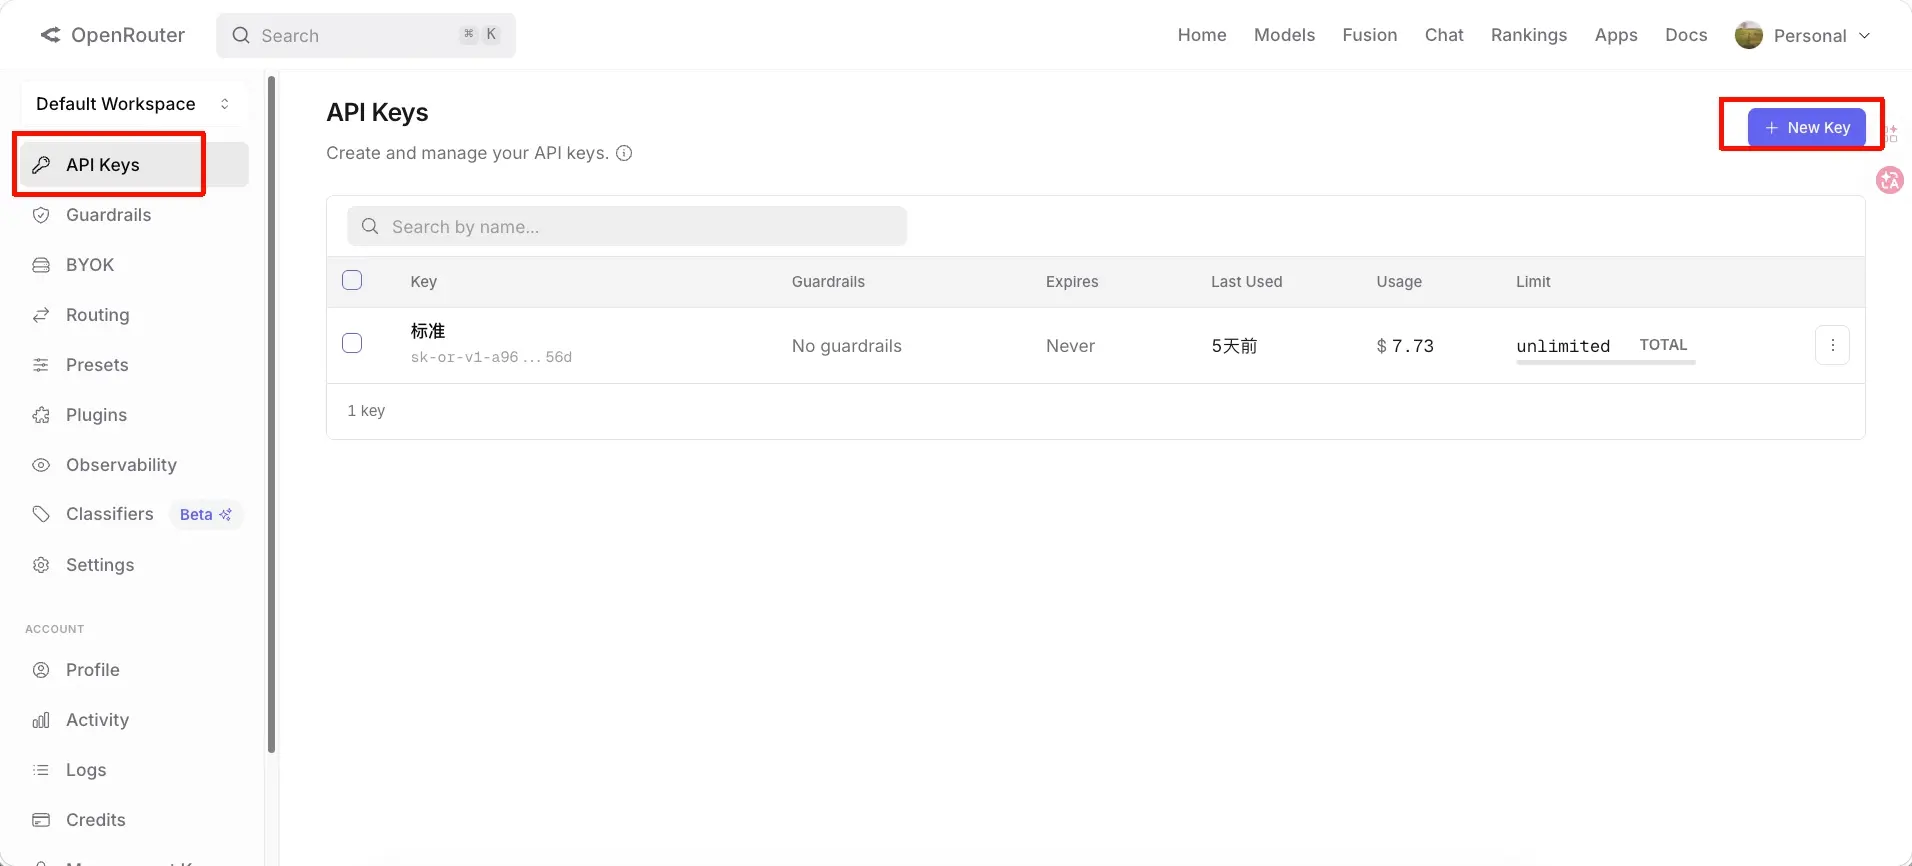Click the unlimited limit value
This screenshot has width=1912, height=866.
point(1563,346)
